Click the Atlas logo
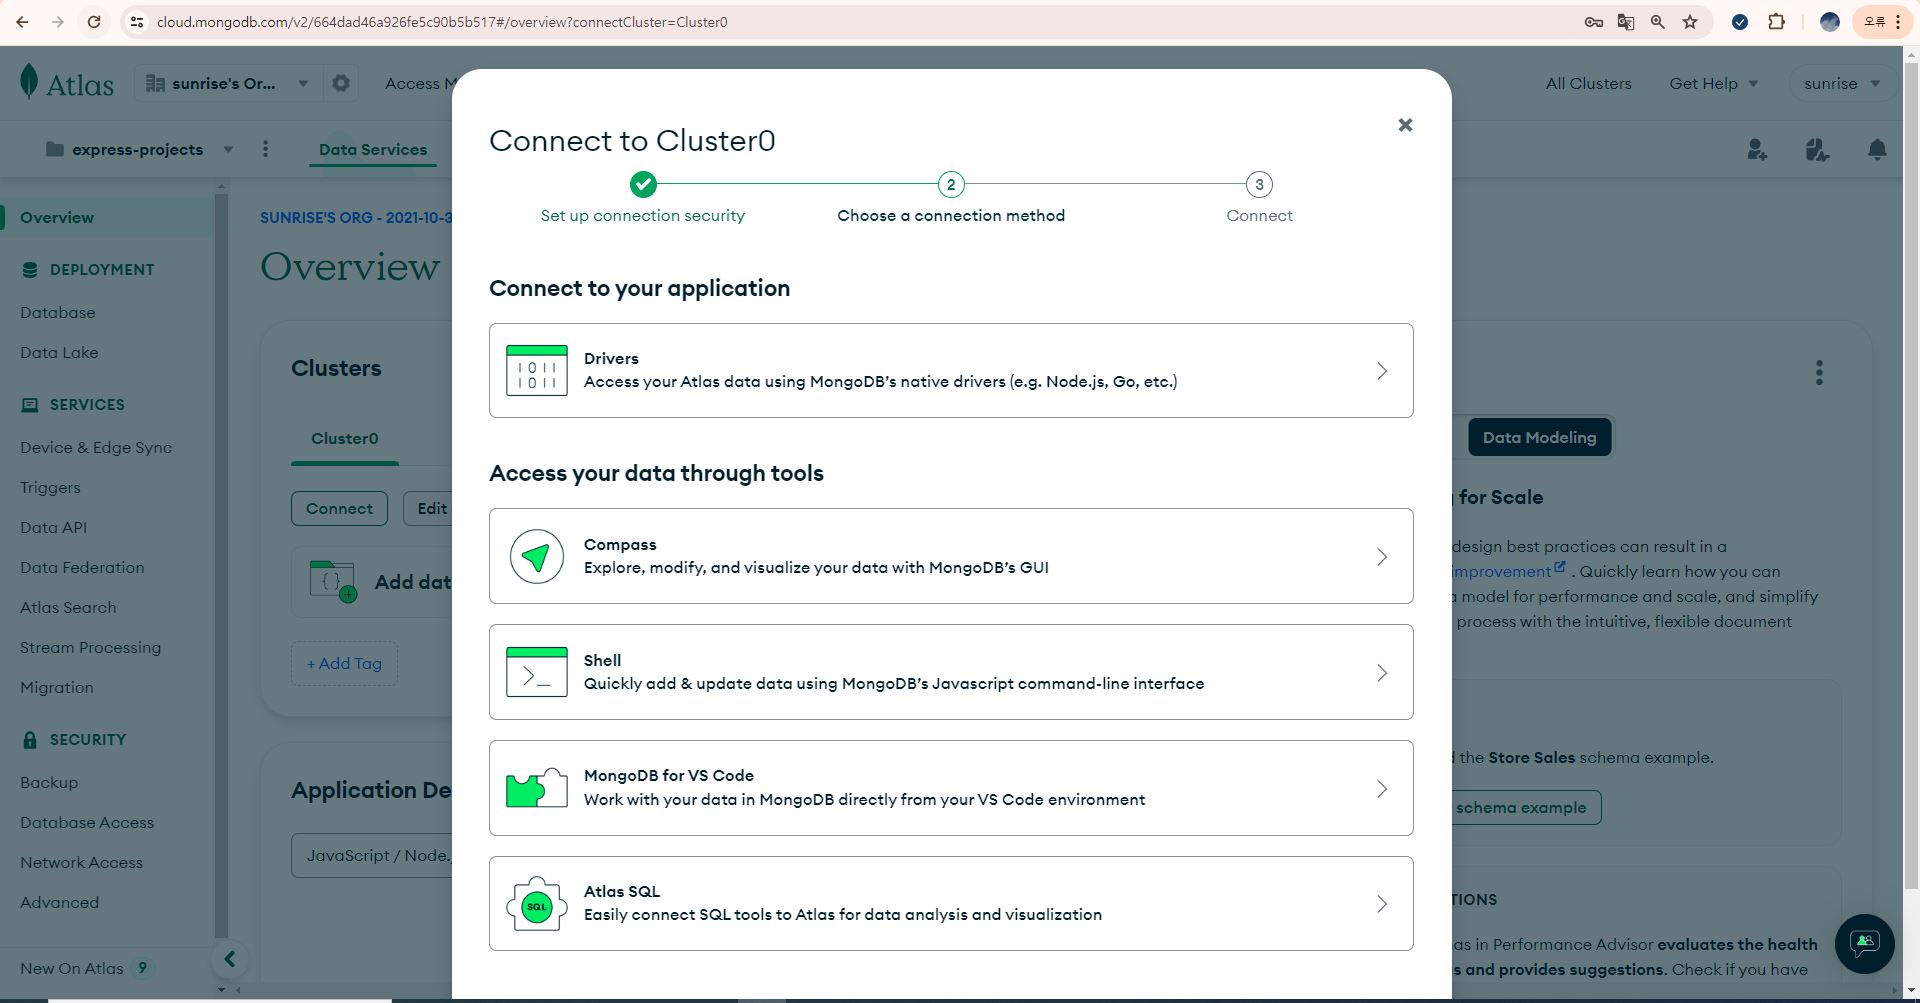 pos(67,83)
